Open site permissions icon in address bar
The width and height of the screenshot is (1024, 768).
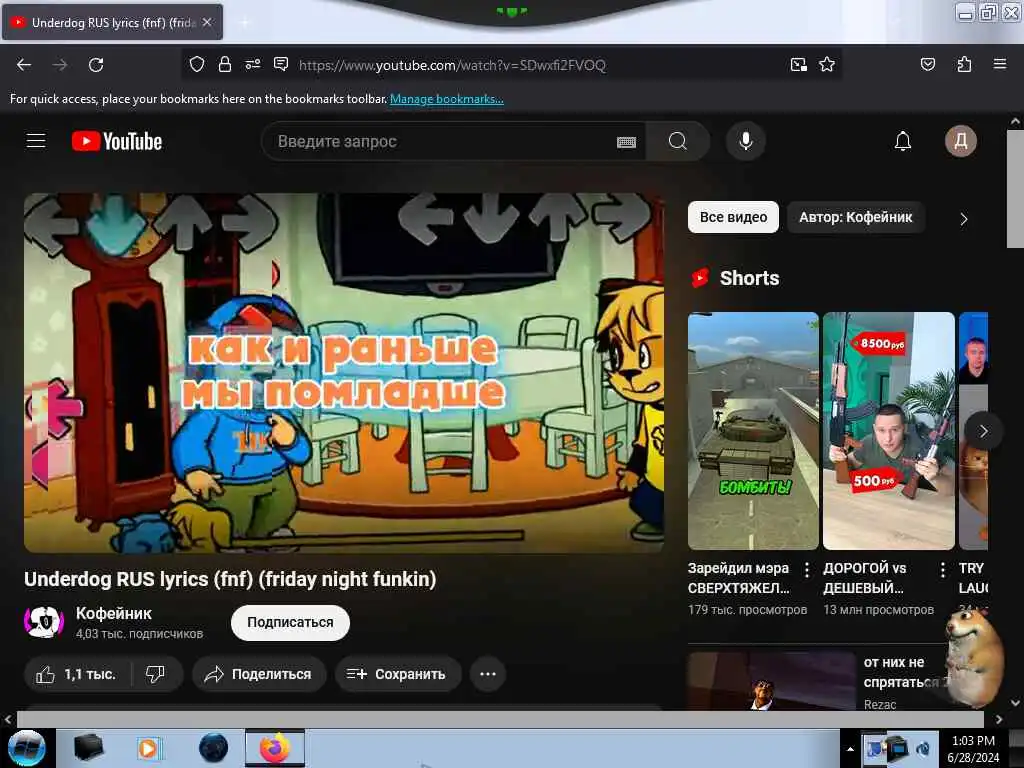253,64
